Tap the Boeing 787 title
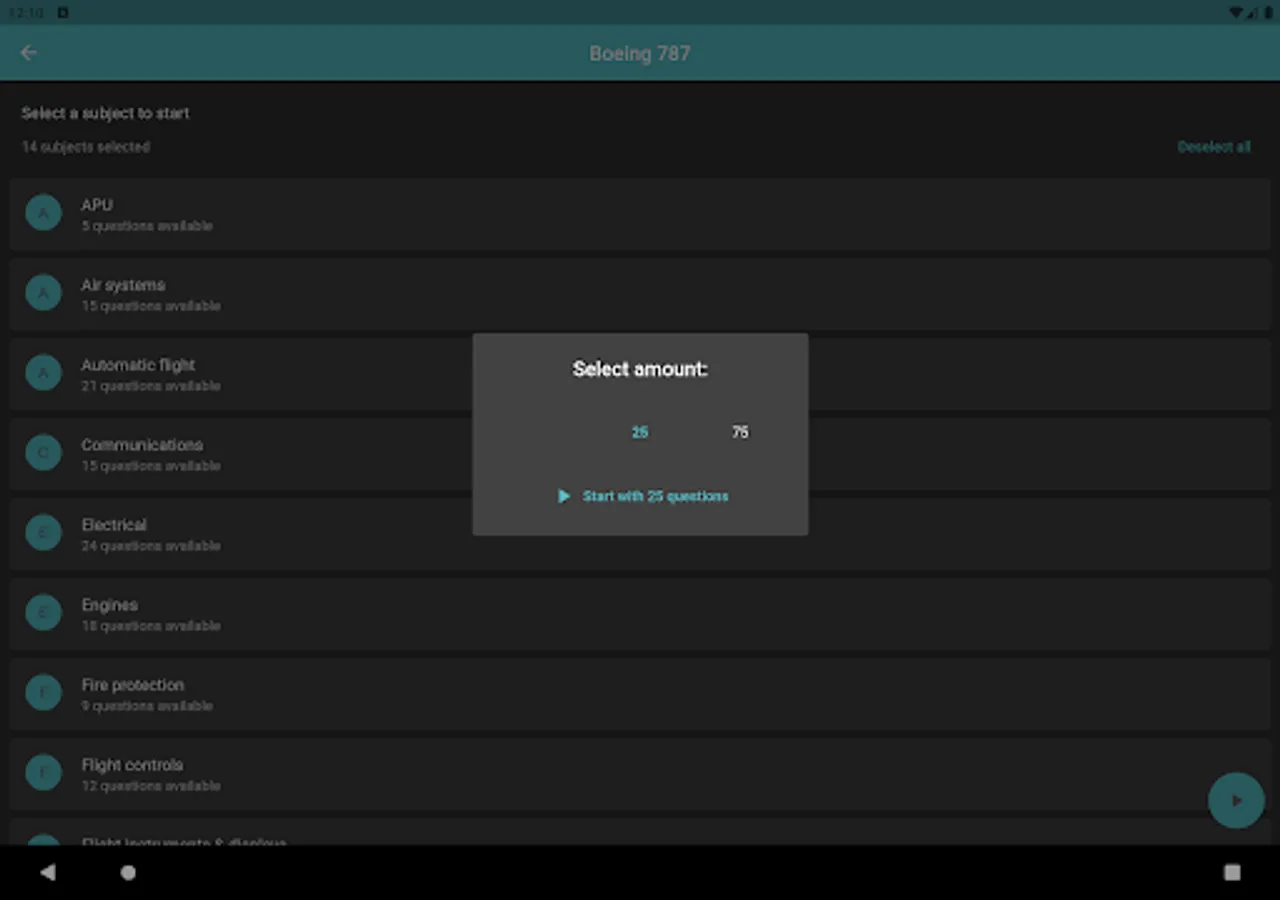 [640, 53]
